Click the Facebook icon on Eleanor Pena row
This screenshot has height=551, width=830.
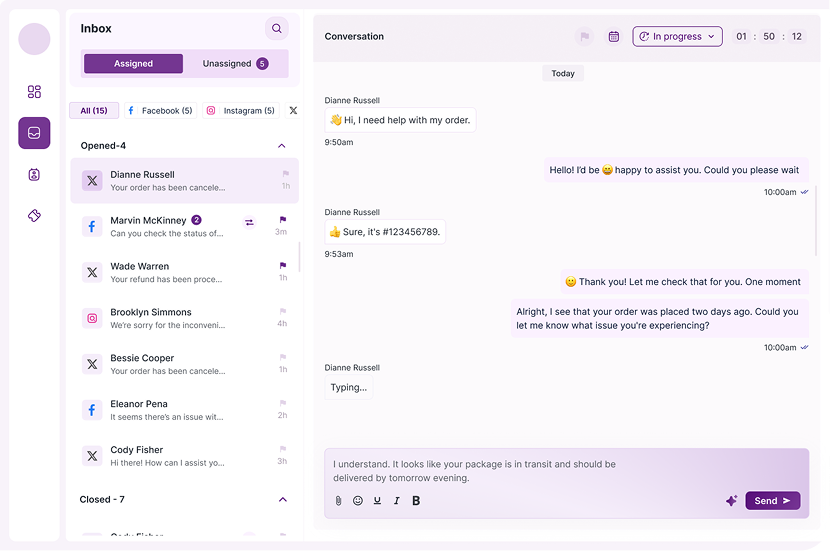tap(92, 410)
